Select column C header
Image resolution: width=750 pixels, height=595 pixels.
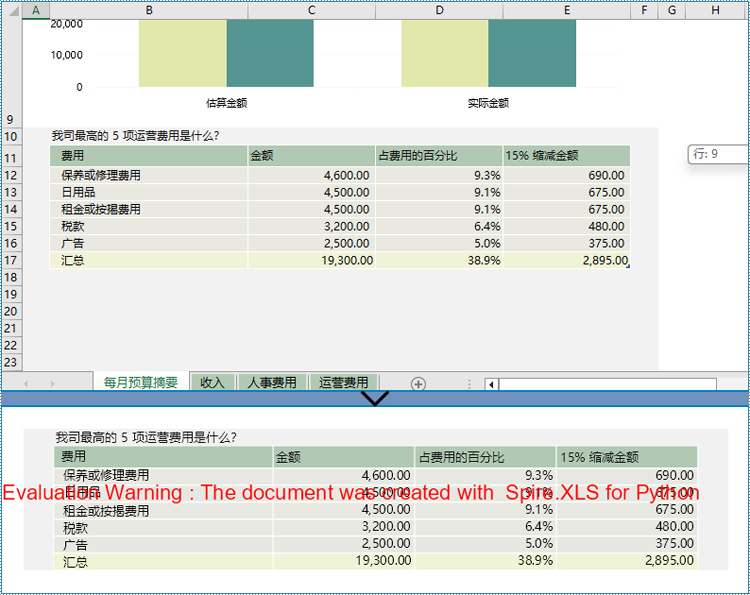click(x=312, y=10)
